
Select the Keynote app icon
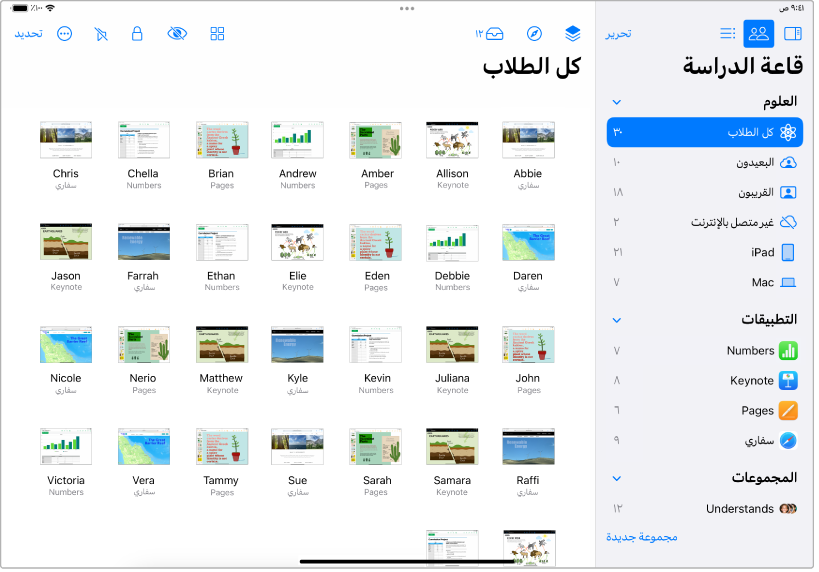[788, 380]
